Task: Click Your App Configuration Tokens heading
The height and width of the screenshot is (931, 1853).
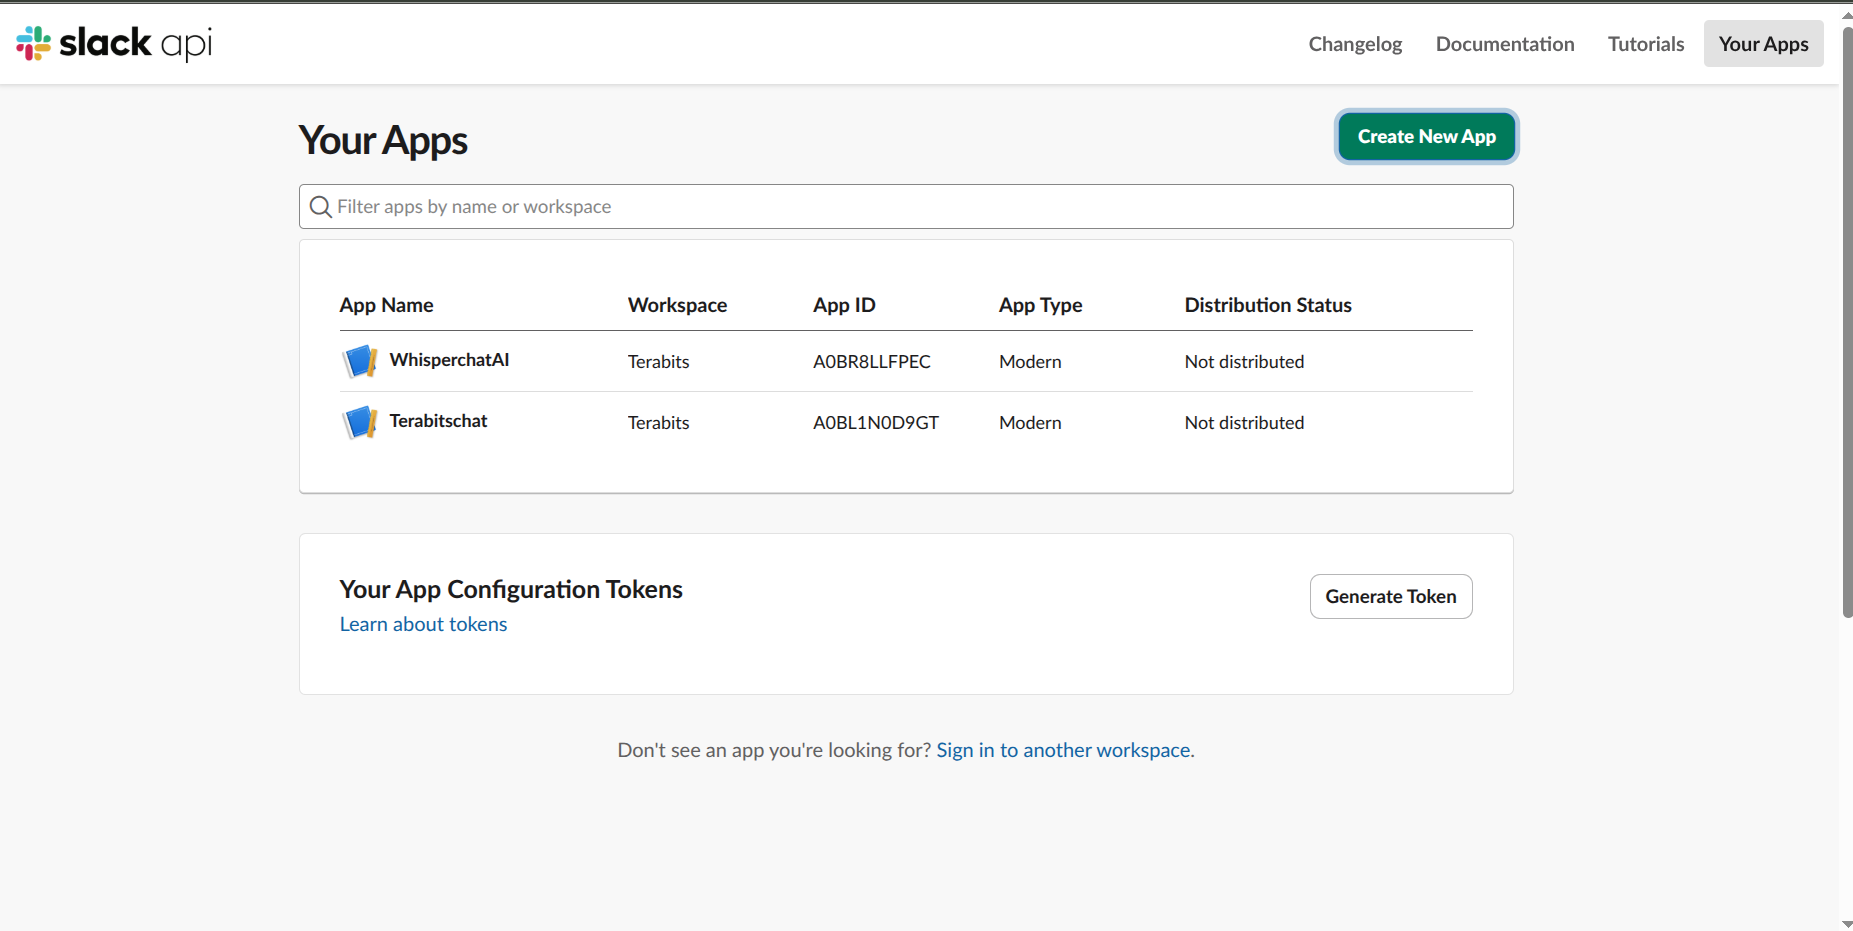Action: tap(511, 589)
